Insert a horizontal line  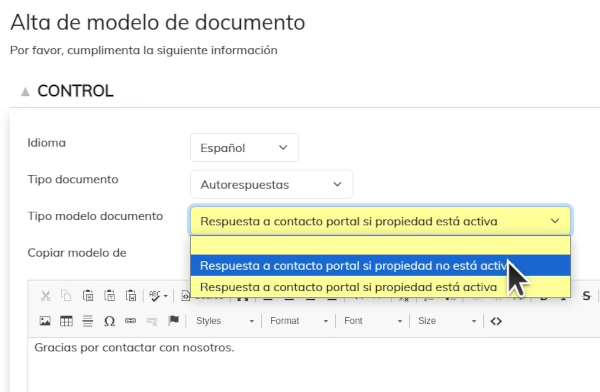(x=88, y=321)
